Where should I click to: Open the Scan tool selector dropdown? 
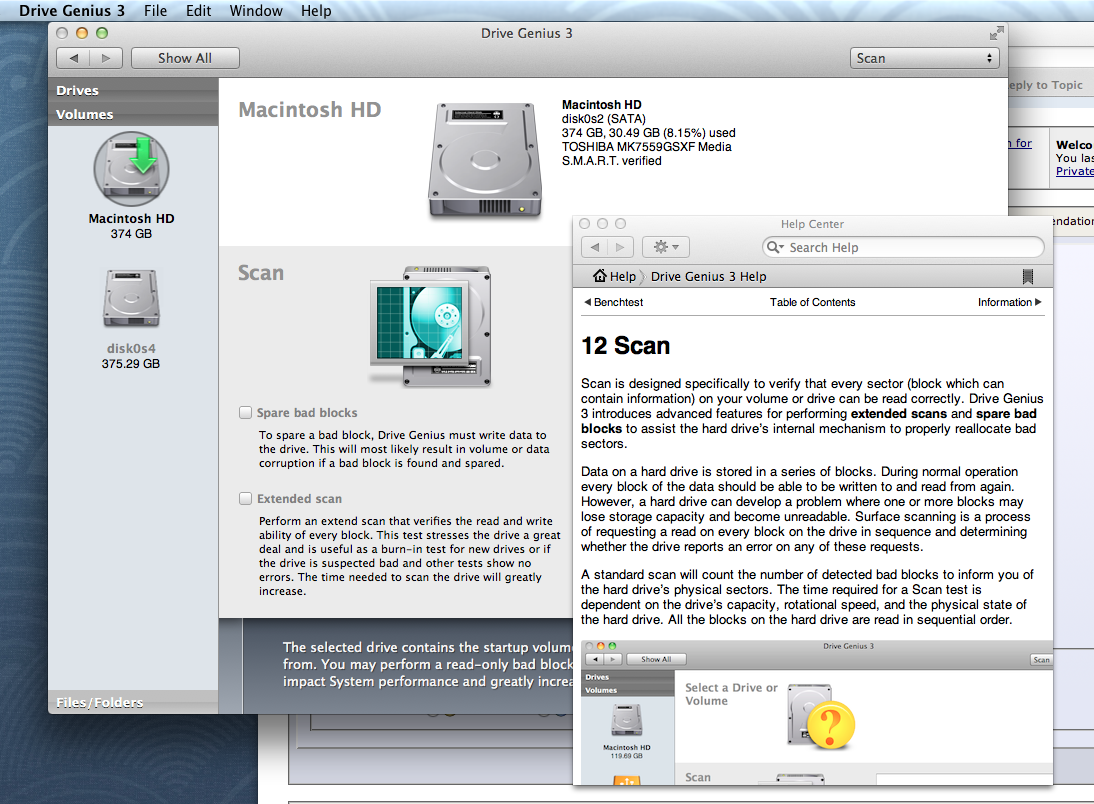pos(924,58)
